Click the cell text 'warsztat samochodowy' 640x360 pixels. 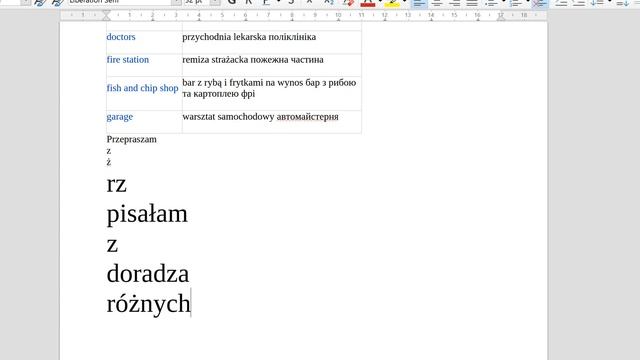click(228, 117)
